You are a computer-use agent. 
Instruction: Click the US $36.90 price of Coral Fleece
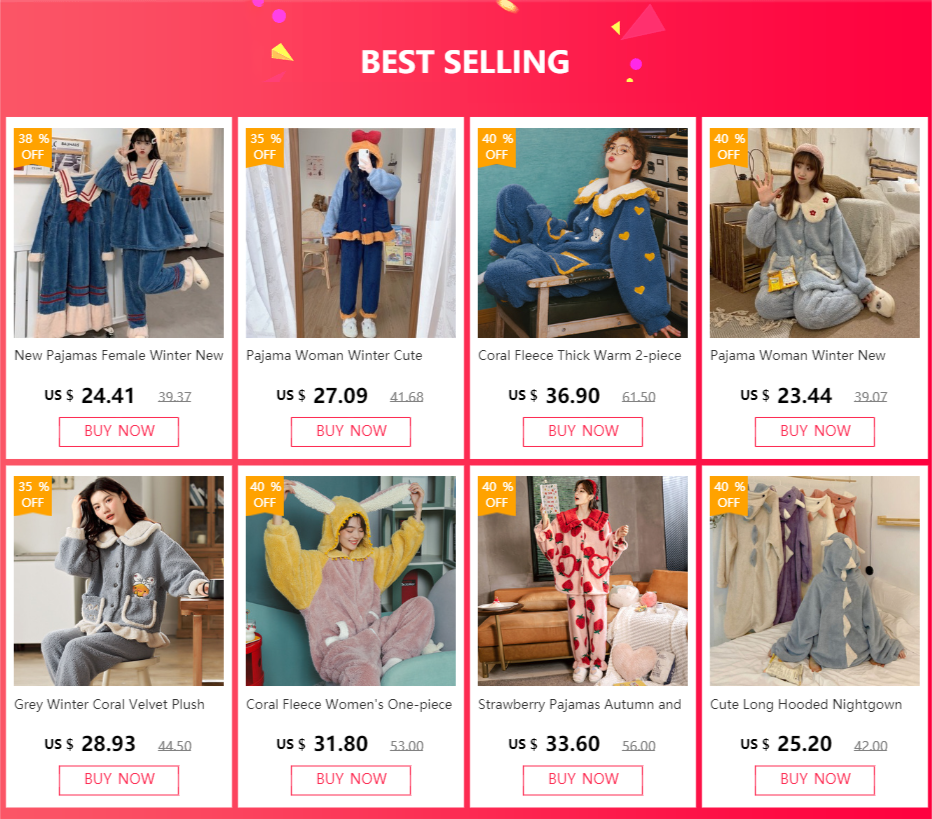(x=554, y=396)
